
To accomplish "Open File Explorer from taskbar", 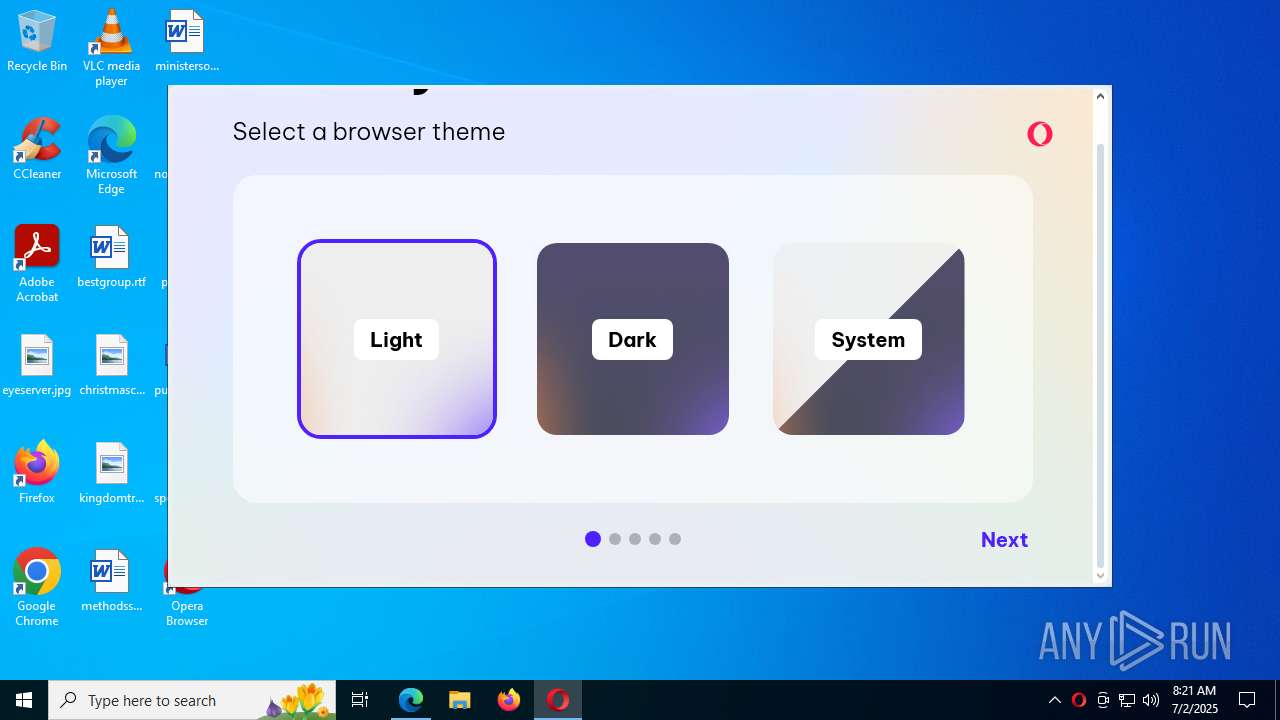I will pyautogui.click(x=460, y=700).
